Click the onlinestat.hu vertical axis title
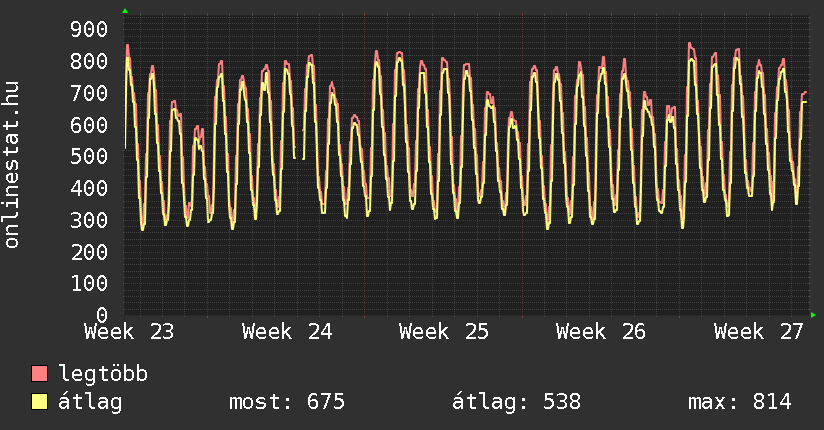The width and height of the screenshot is (824, 430). pos(11,165)
